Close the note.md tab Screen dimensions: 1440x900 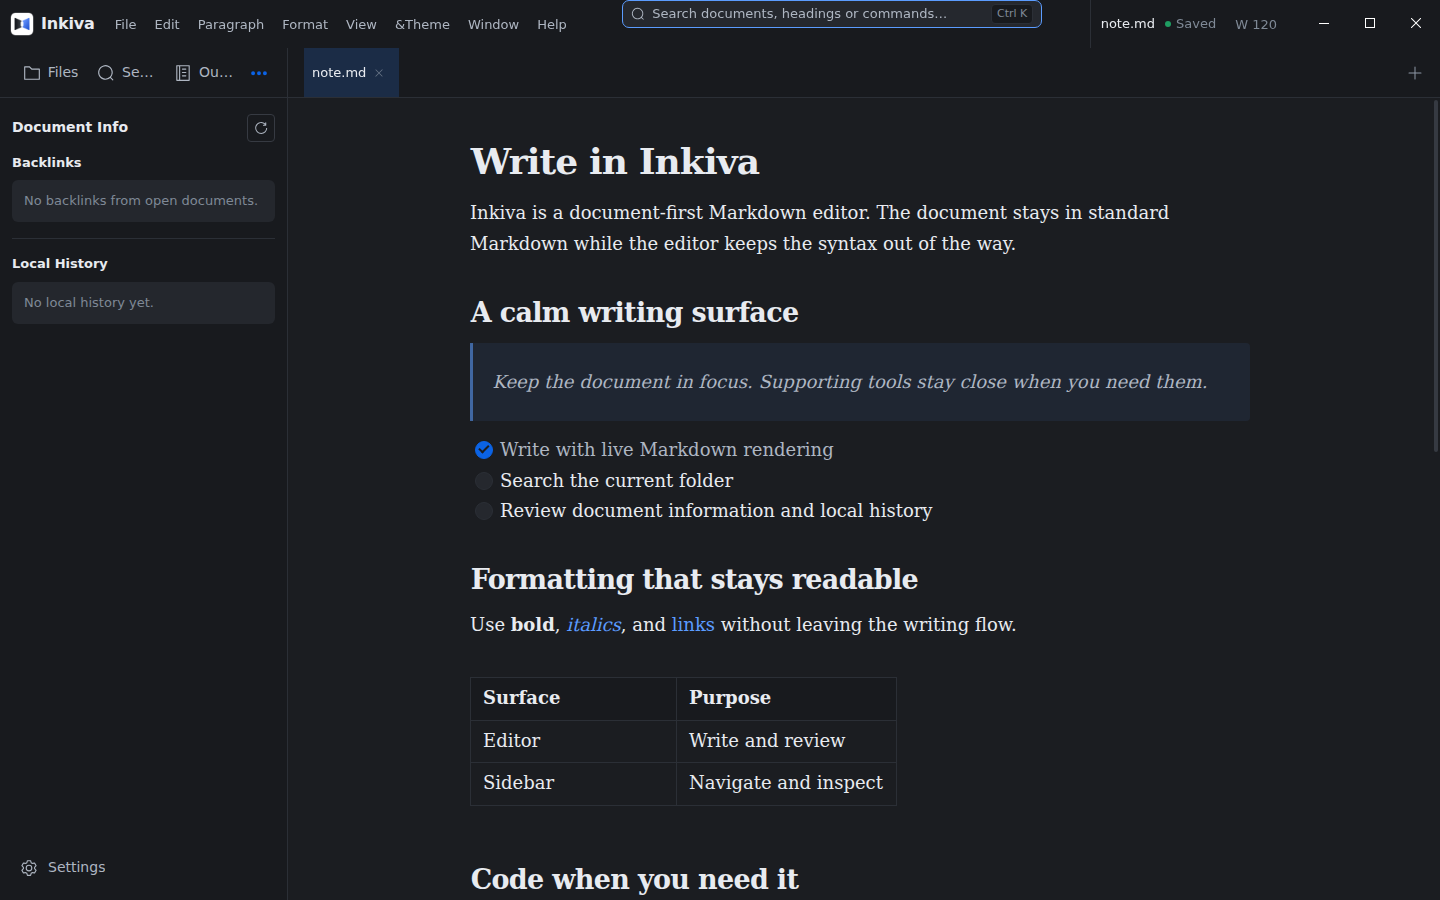tap(379, 73)
